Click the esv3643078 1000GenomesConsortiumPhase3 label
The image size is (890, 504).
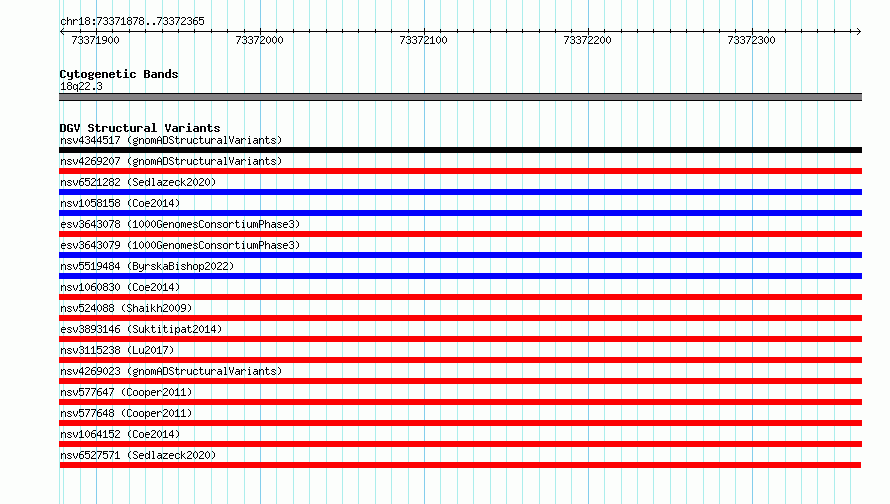click(180, 224)
